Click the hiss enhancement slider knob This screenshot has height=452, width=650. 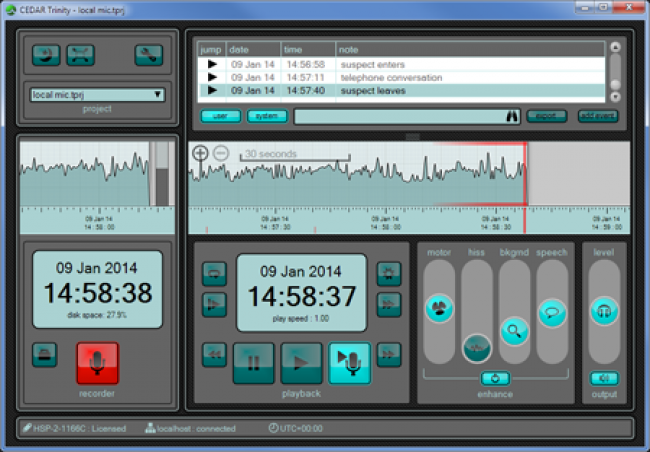click(x=477, y=347)
